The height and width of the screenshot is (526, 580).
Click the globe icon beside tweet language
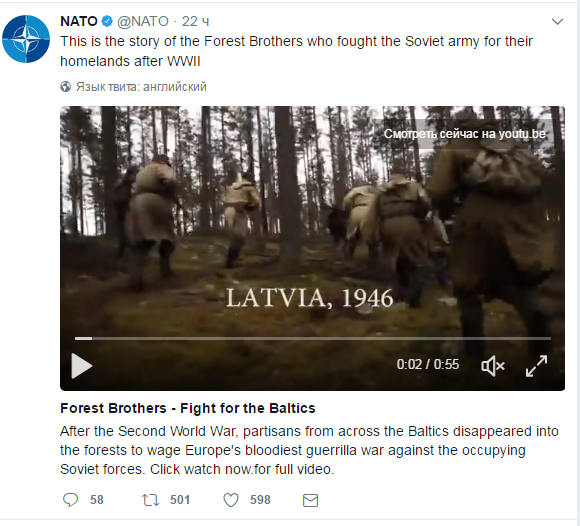pyautogui.click(x=66, y=87)
